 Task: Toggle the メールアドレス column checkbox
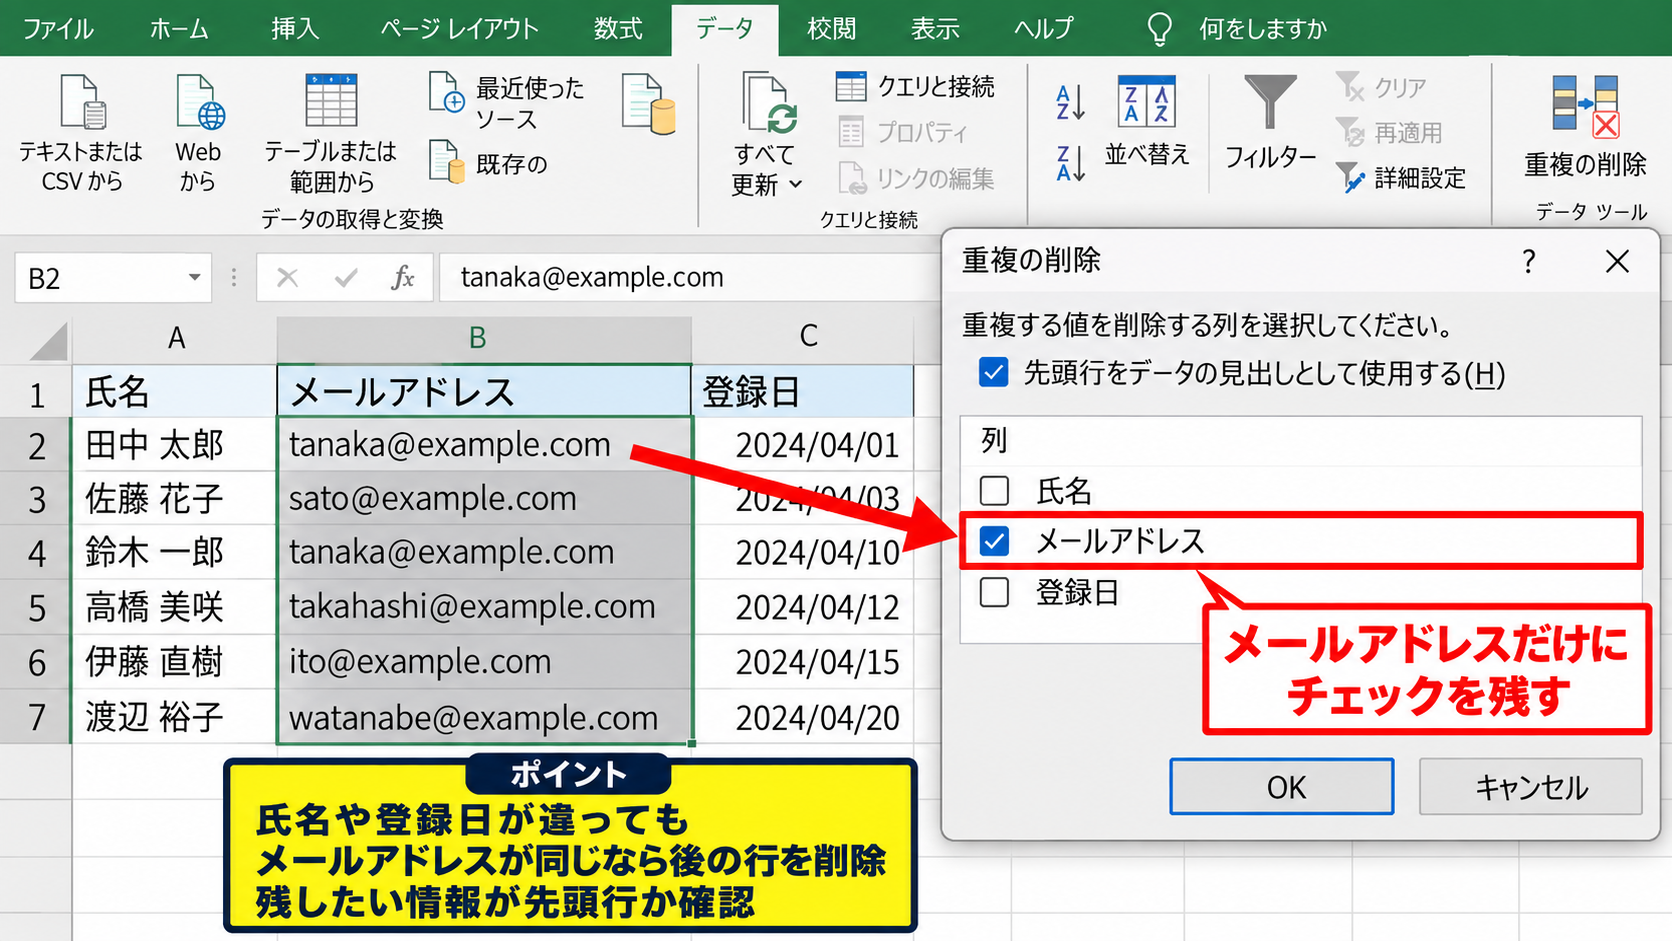[x=994, y=541]
